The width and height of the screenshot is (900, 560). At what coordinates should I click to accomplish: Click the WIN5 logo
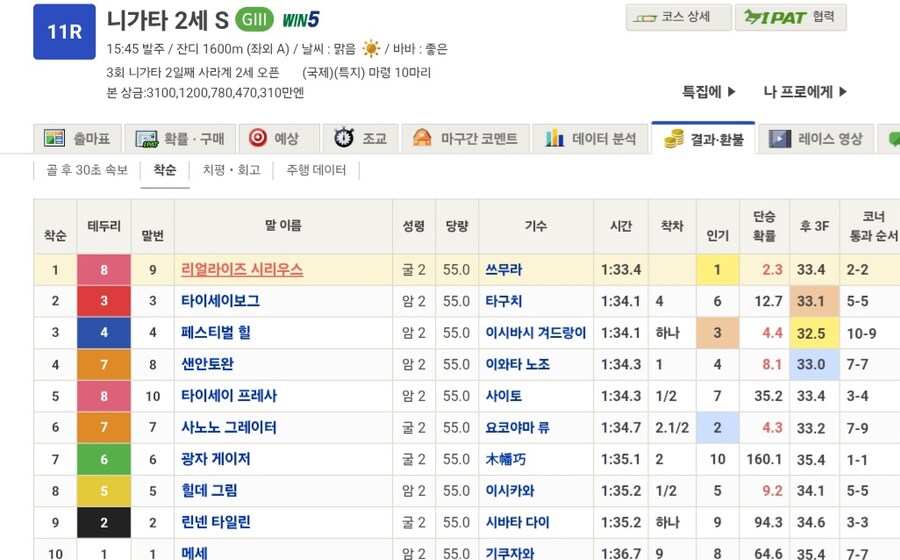point(300,21)
